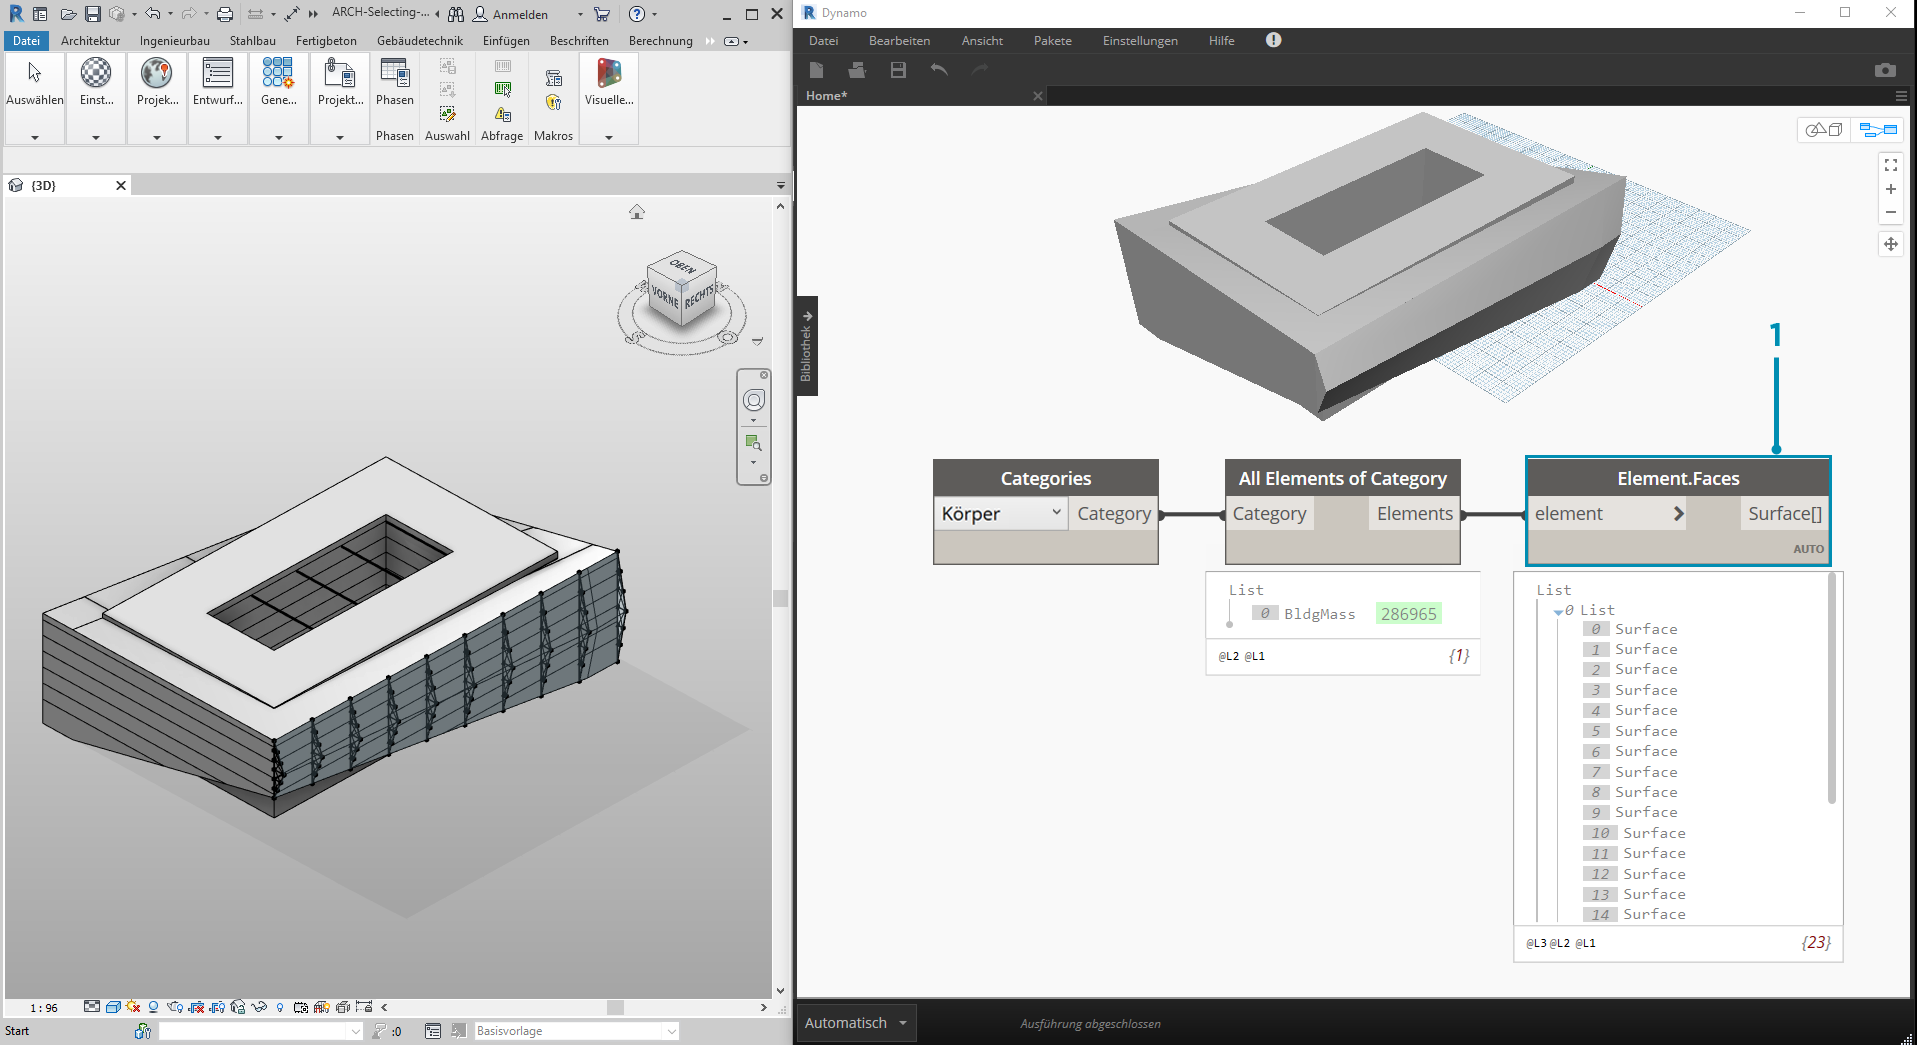
Task: Click element lacing chevron on Element.Faces node
Action: click(1679, 514)
